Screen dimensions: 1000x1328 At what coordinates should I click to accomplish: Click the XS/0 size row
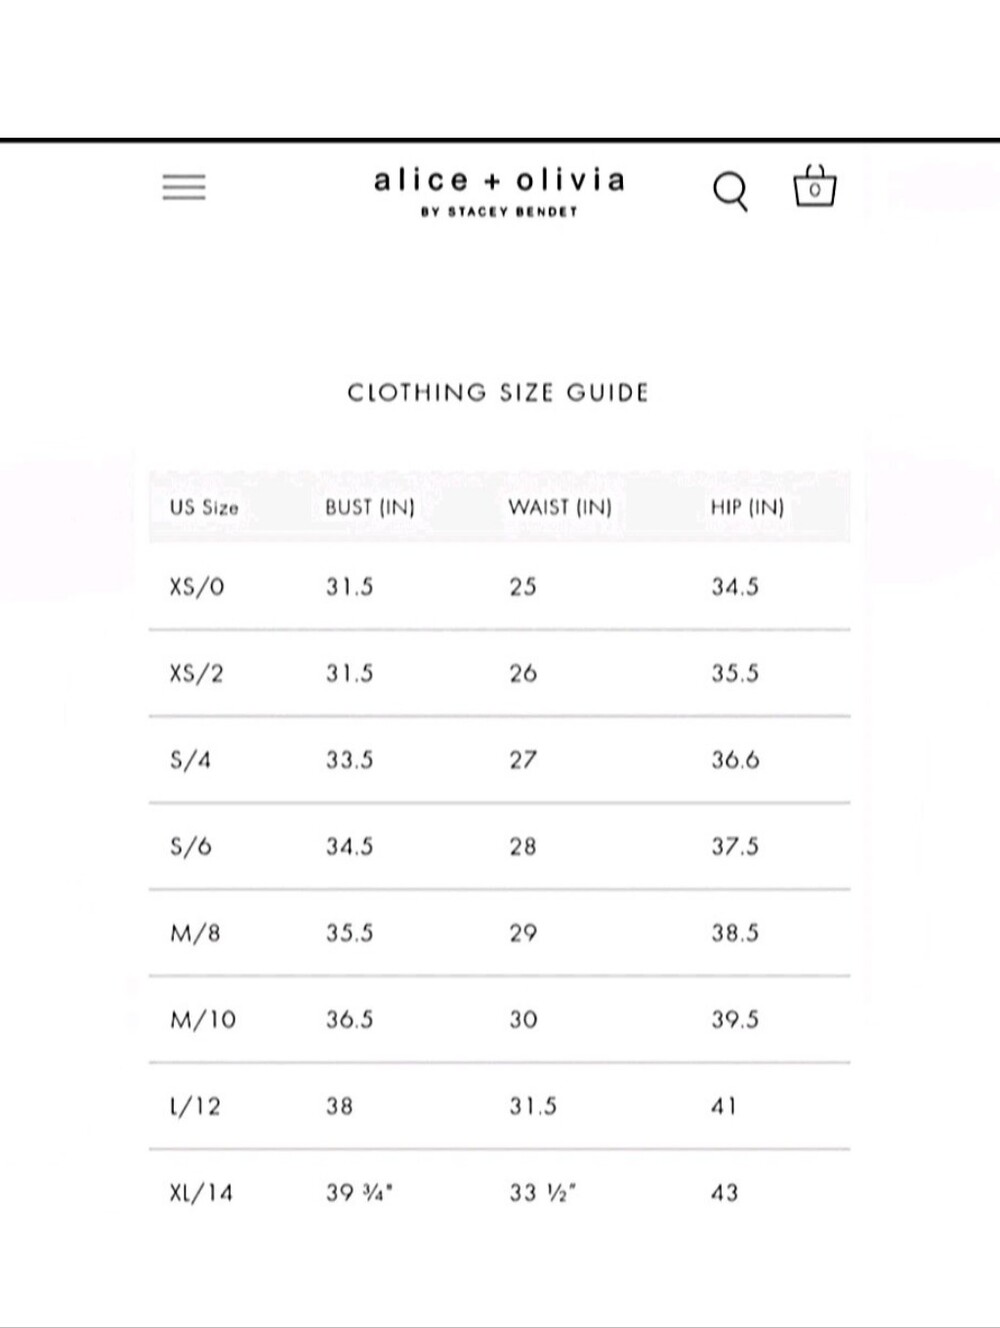pyautogui.click(x=499, y=587)
